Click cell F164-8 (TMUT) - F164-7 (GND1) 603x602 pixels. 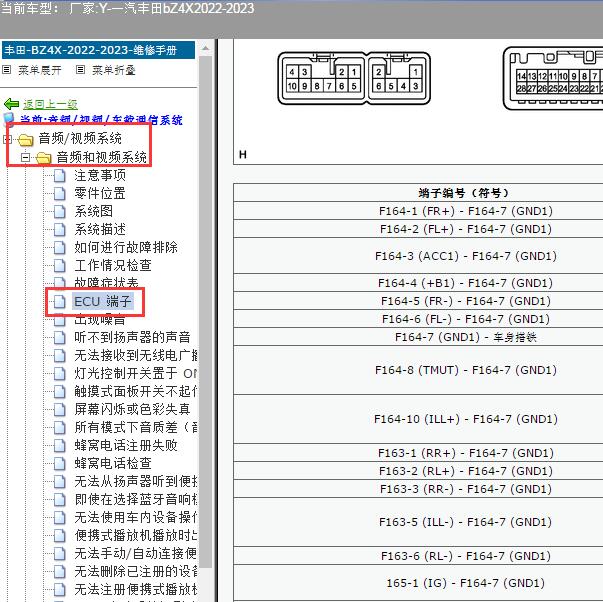click(x=418, y=370)
